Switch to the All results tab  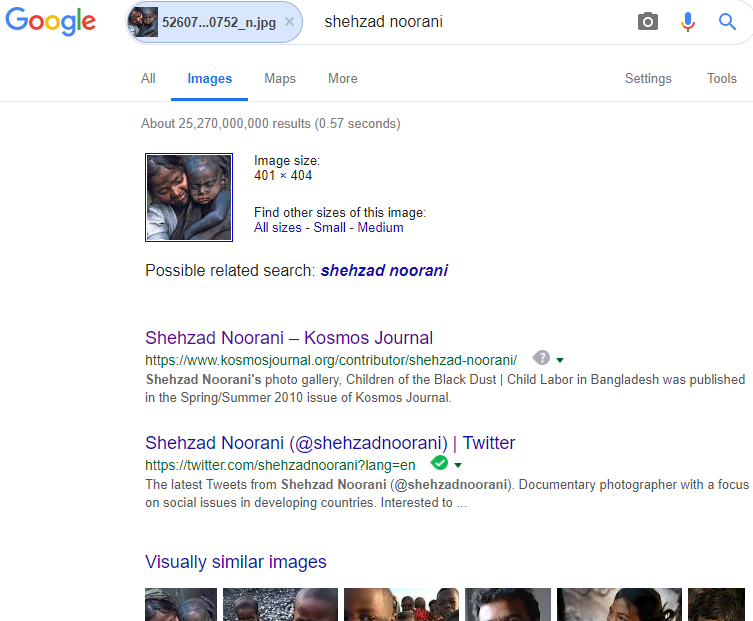(x=148, y=78)
